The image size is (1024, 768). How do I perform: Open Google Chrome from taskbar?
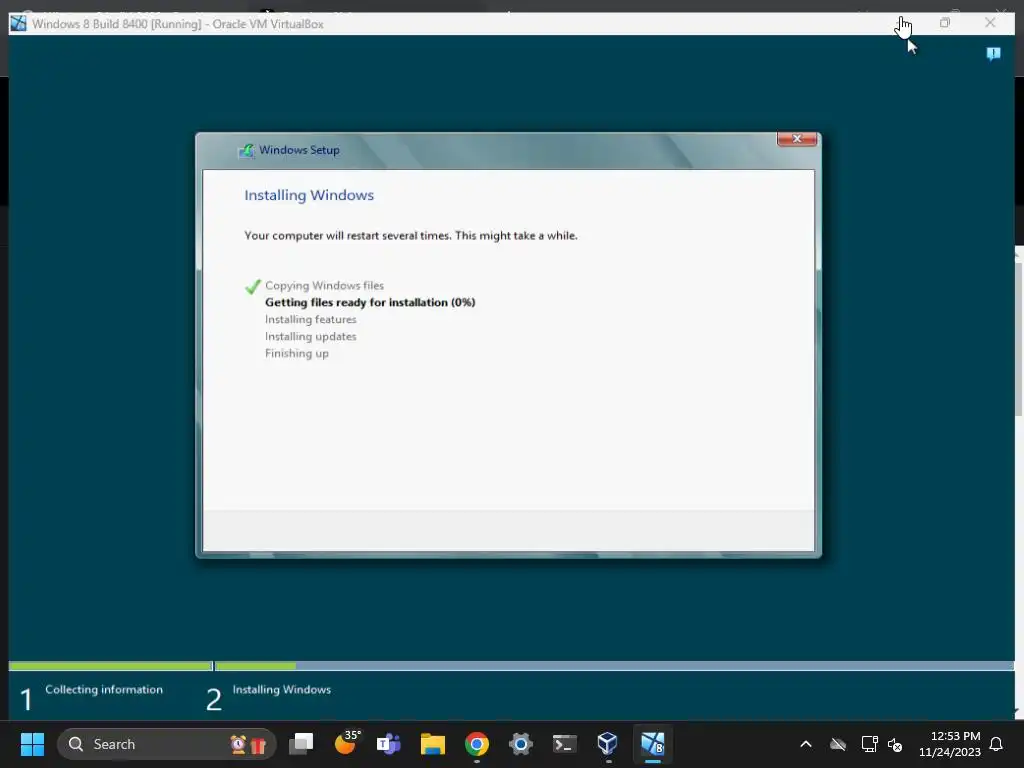(x=477, y=744)
